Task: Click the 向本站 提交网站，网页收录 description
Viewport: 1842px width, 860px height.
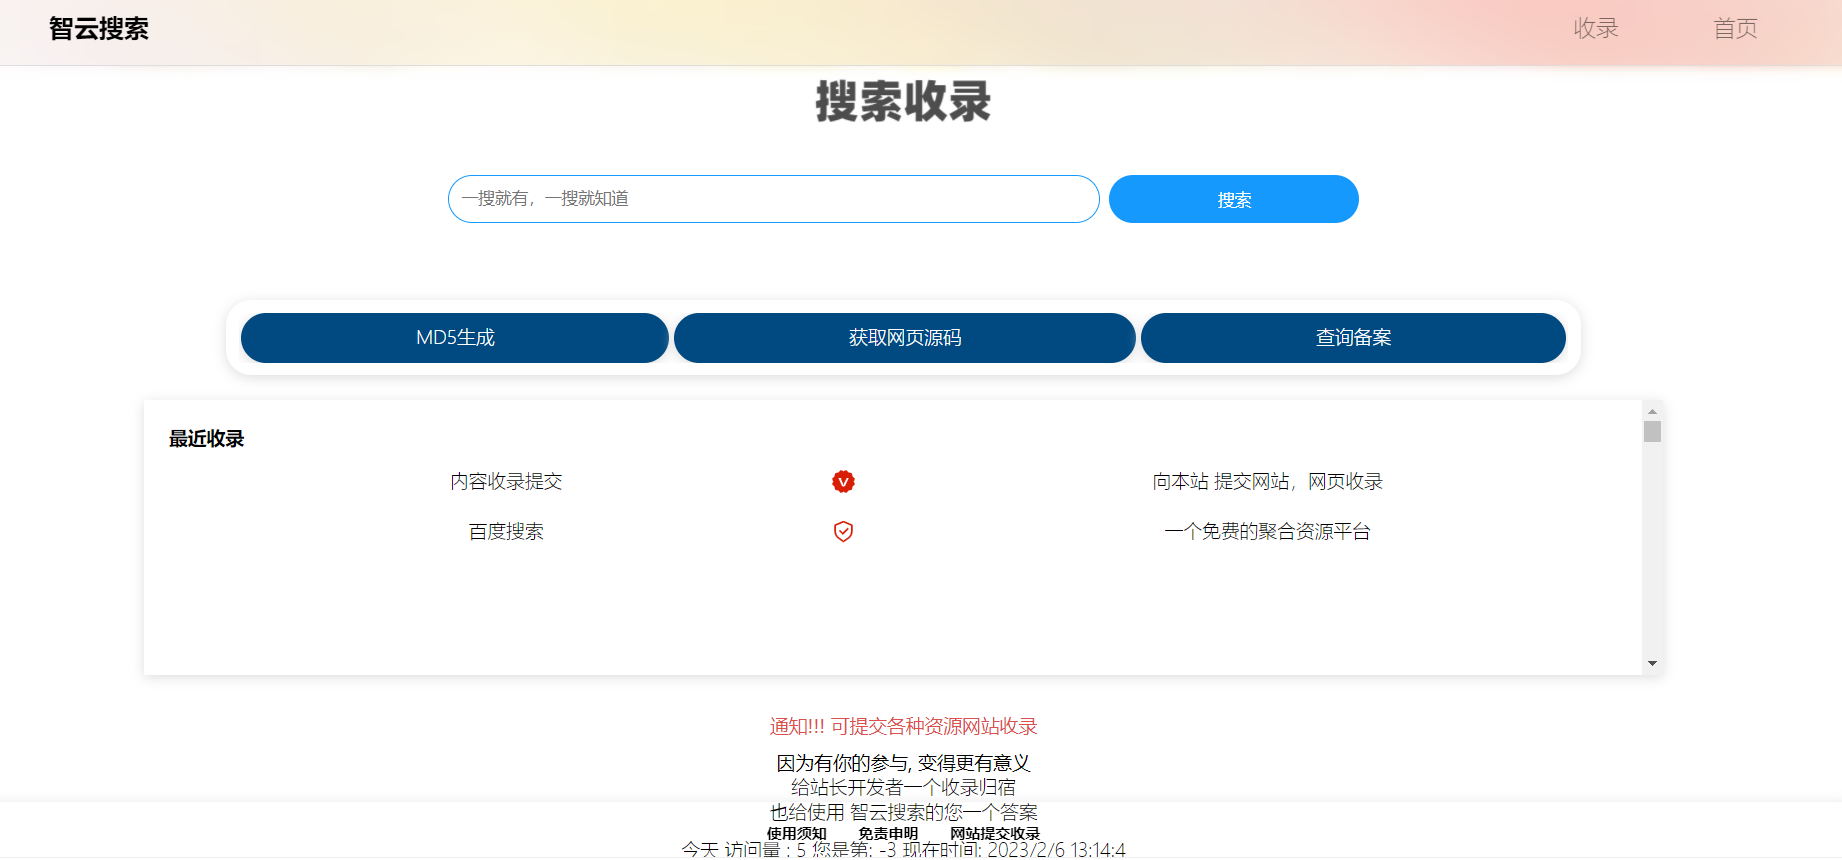Action: click(x=1267, y=482)
